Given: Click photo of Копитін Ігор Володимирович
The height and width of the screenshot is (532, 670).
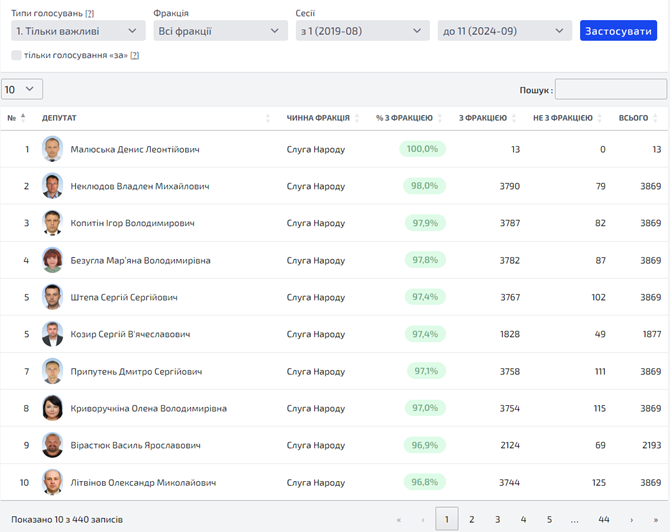Looking at the screenshot, I should pyautogui.click(x=53, y=223).
